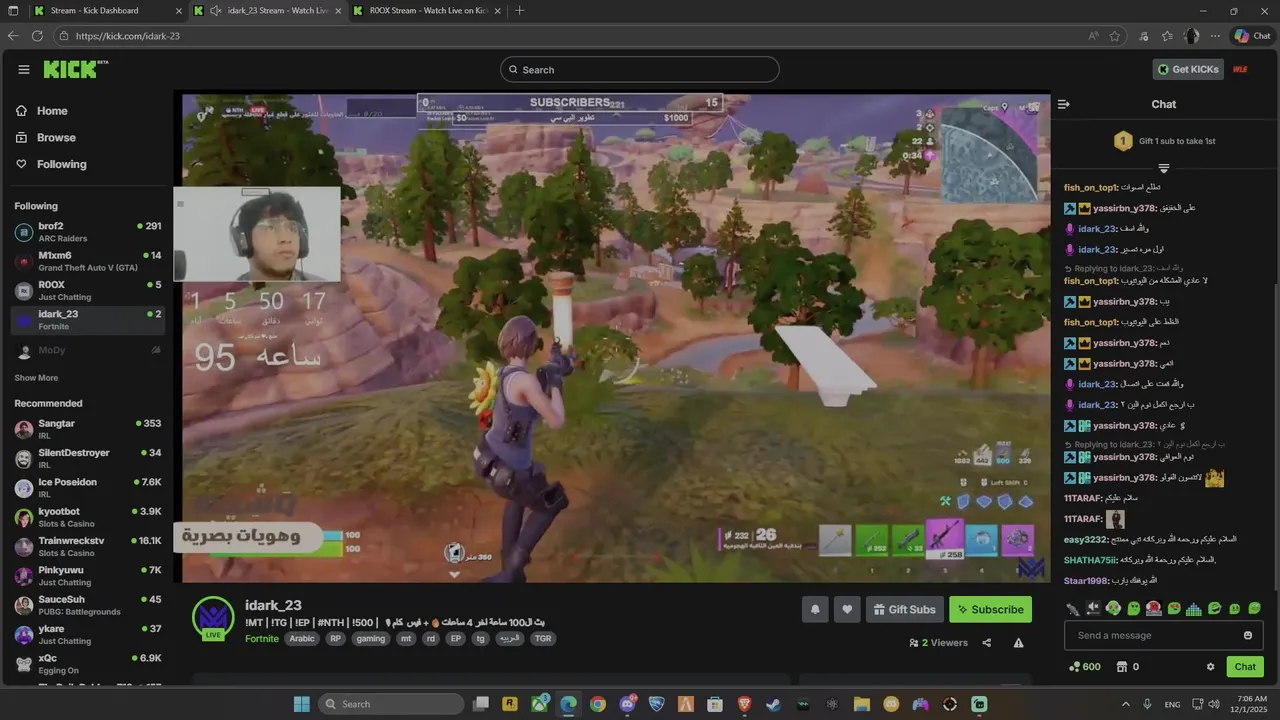Reload the page with refresh button

[37, 36]
